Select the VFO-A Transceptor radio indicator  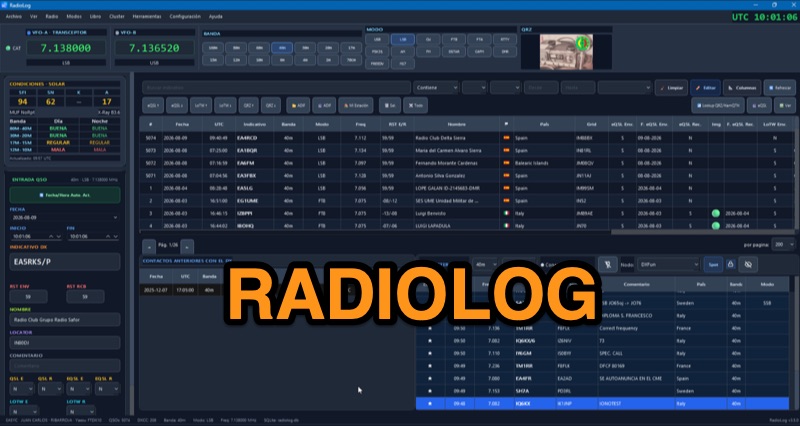pyautogui.click(x=30, y=33)
